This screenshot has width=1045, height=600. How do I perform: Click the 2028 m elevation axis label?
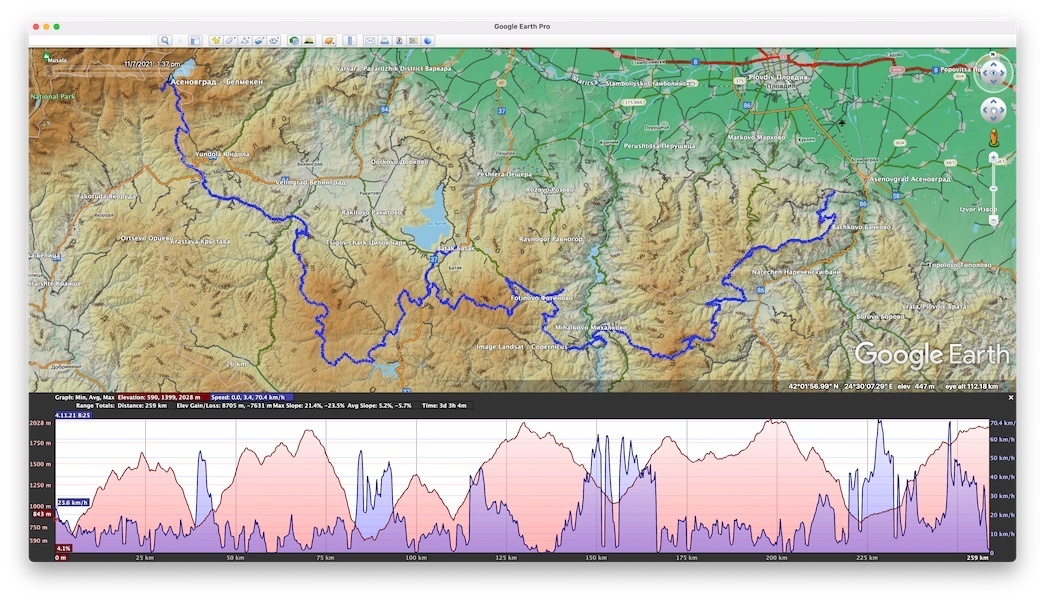(x=40, y=423)
